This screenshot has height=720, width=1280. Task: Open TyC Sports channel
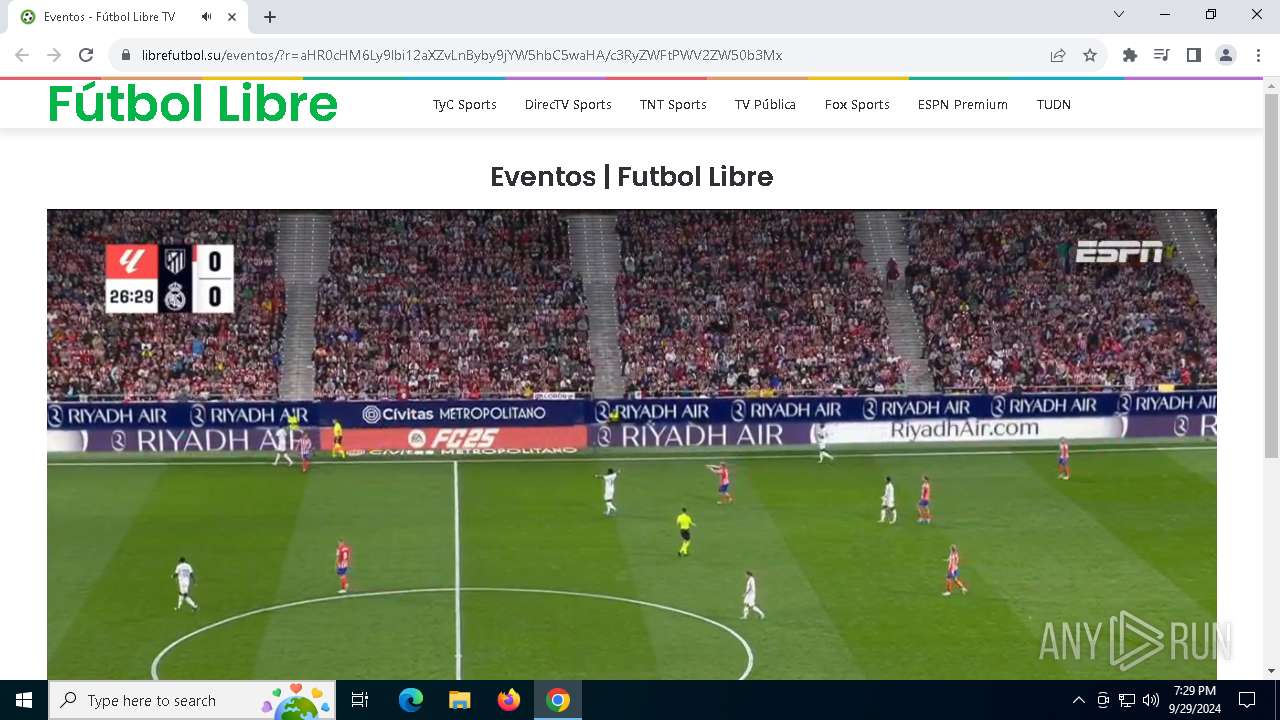465,104
